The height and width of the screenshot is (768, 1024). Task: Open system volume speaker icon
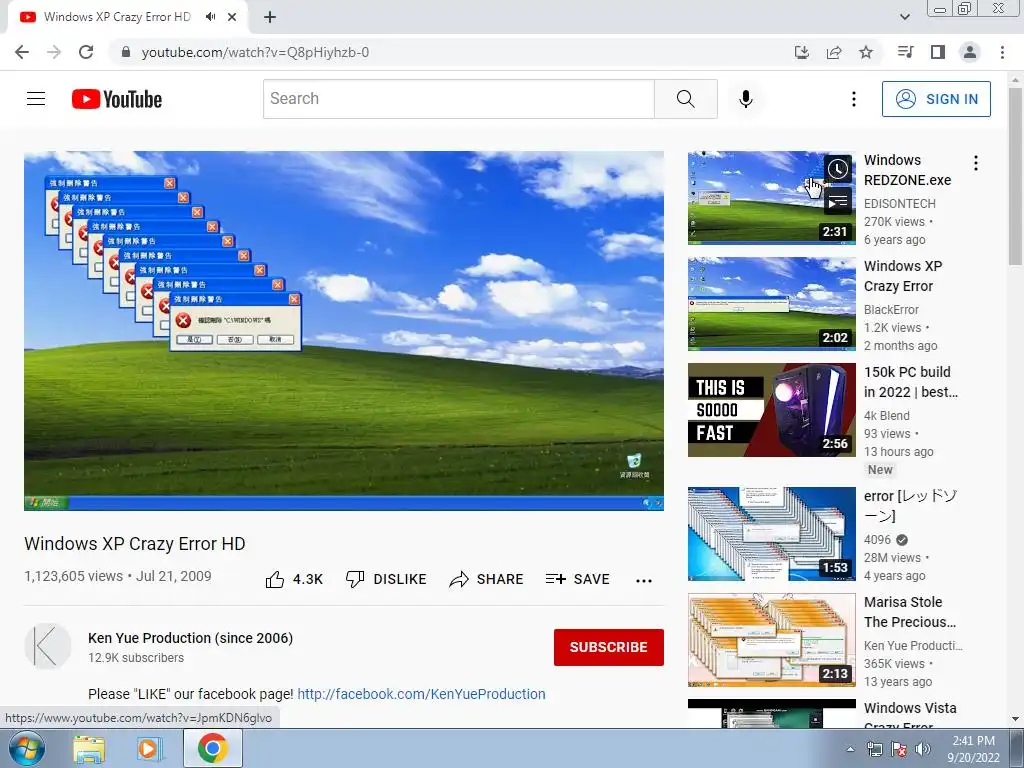922,749
